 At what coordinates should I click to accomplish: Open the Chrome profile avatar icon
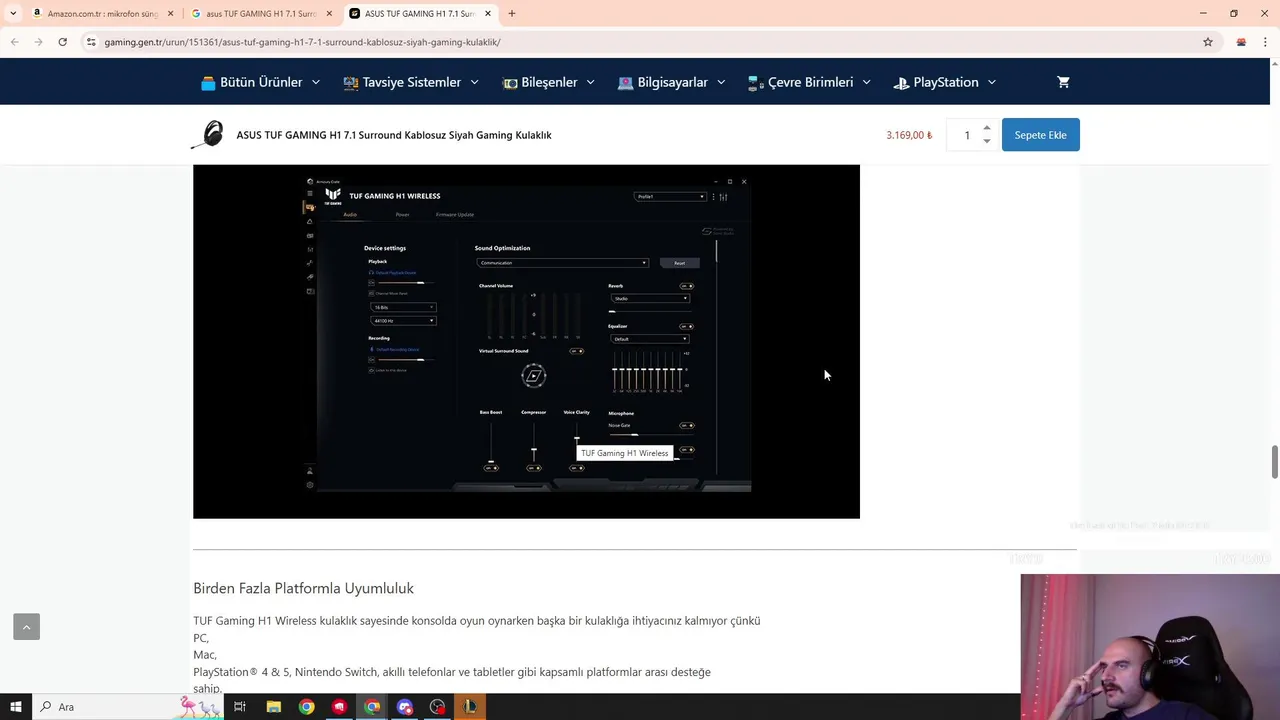1241,42
